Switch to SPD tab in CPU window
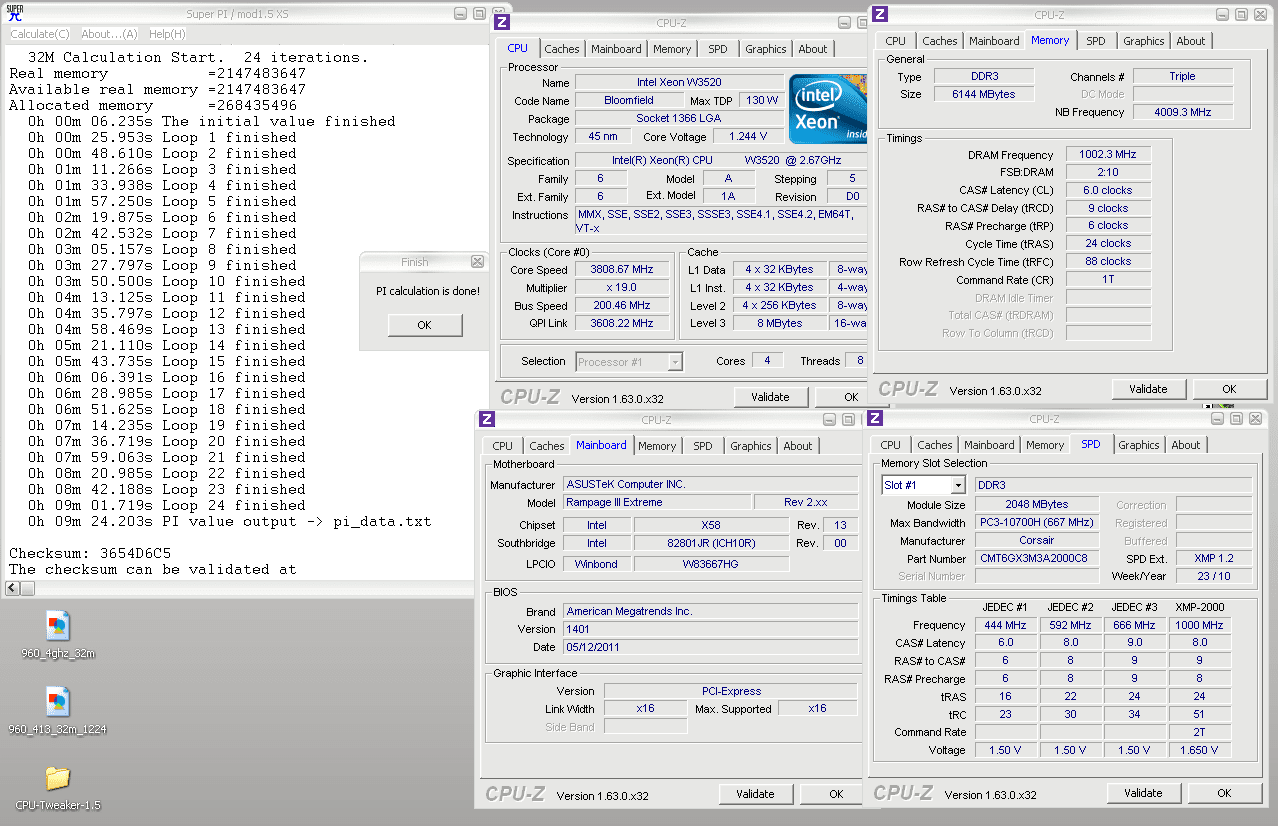This screenshot has width=1278, height=826. click(718, 49)
